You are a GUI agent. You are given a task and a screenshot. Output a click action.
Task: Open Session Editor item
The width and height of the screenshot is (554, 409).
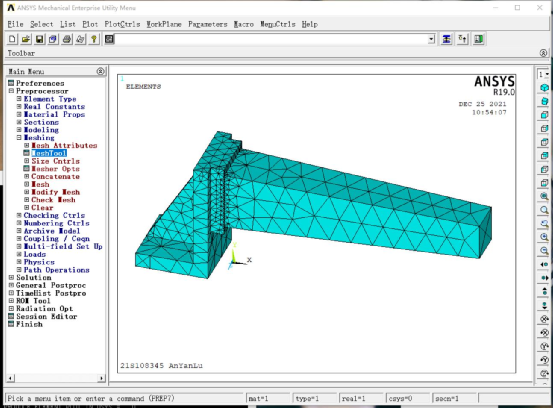(46, 316)
